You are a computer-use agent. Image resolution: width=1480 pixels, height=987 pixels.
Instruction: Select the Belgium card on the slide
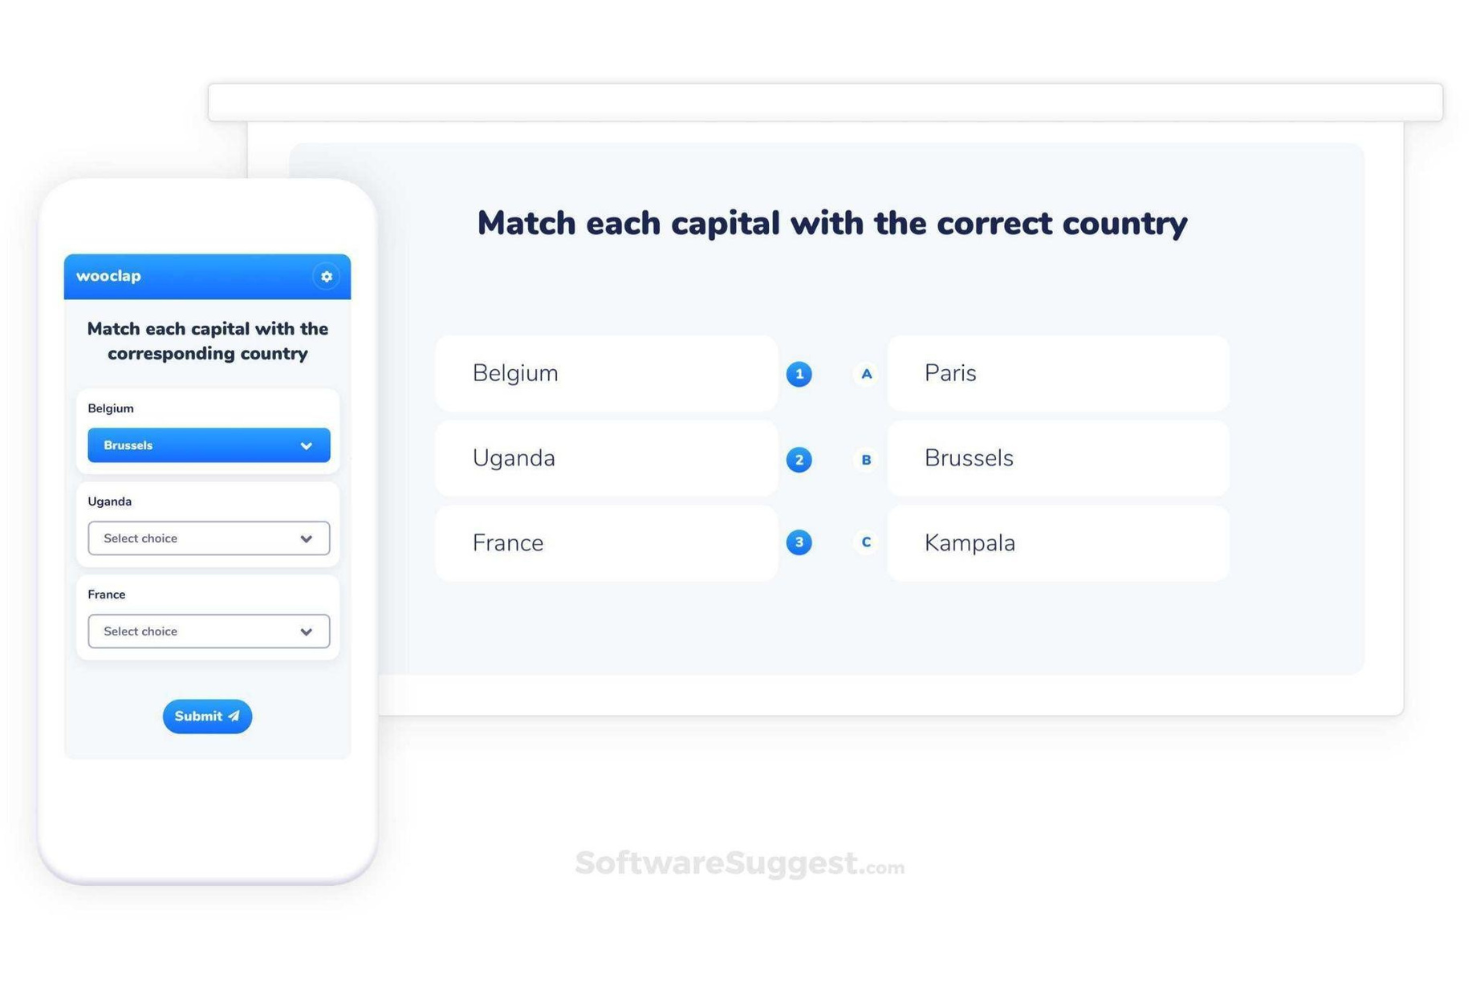pyautogui.click(x=606, y=373)
